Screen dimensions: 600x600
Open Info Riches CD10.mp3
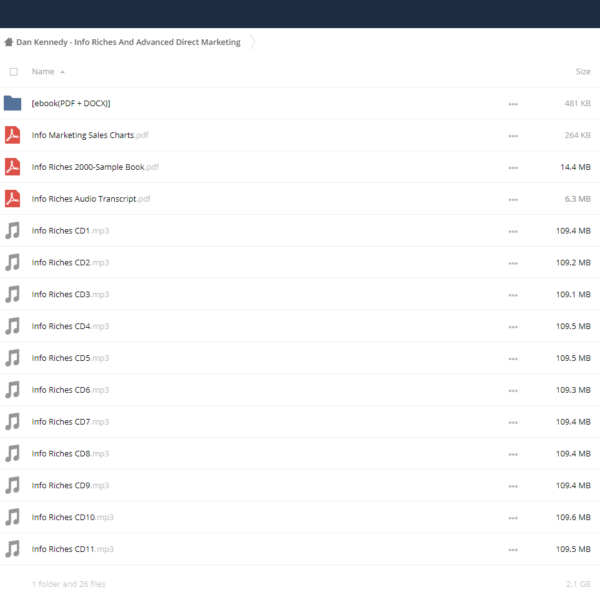tap(72, 517)
